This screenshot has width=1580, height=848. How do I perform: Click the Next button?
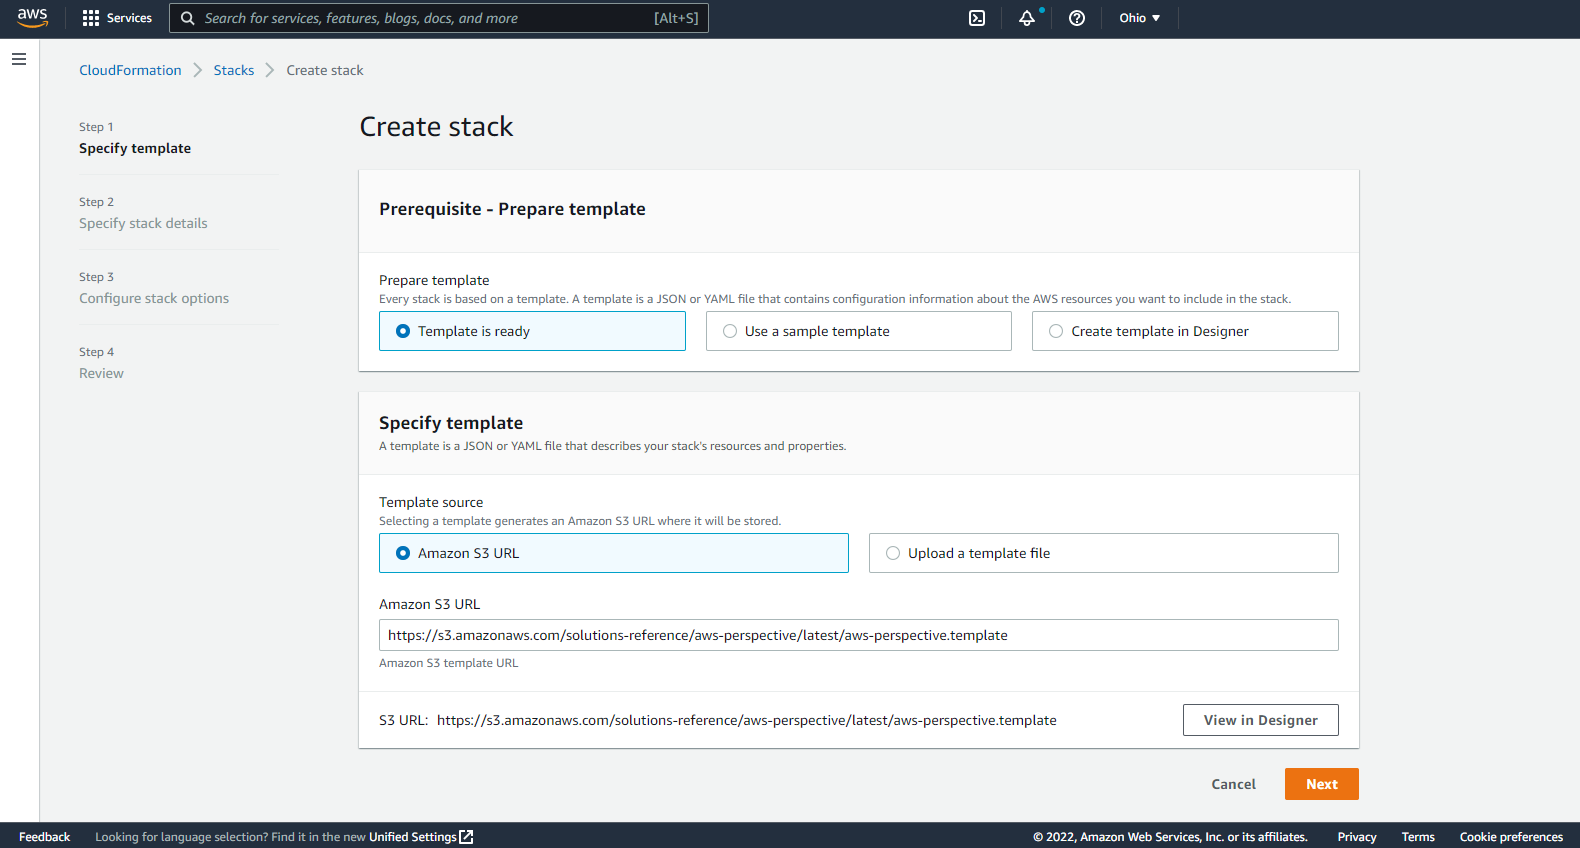[1322, 784]
